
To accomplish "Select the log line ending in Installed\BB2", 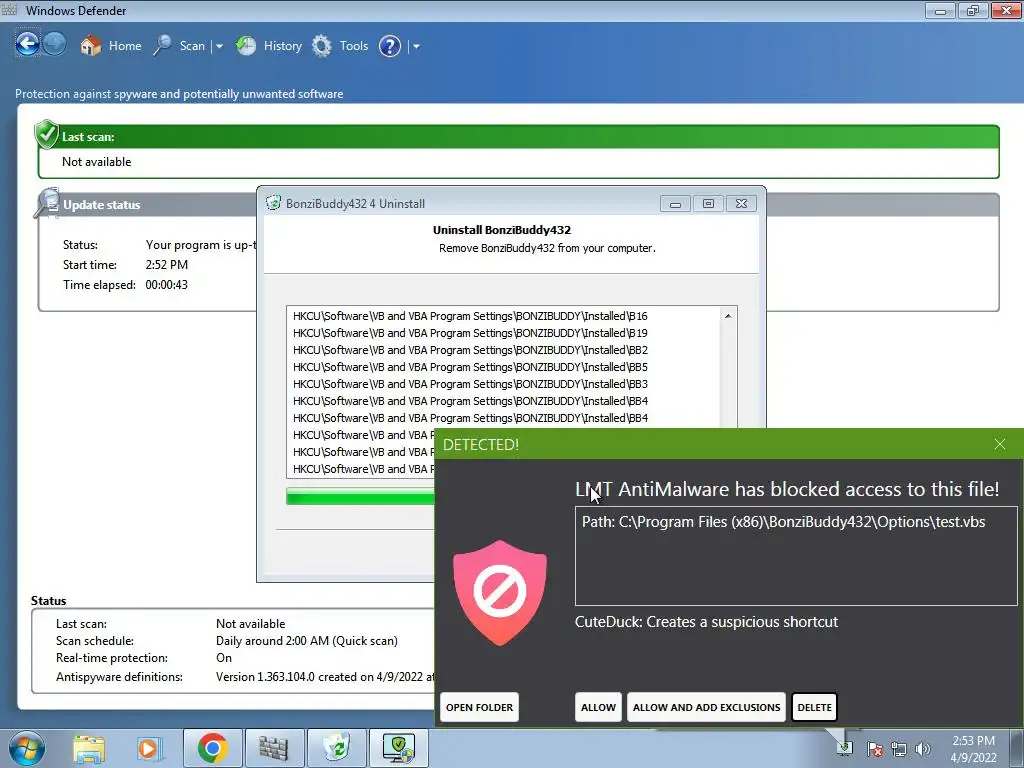I will tap(470, 350).
